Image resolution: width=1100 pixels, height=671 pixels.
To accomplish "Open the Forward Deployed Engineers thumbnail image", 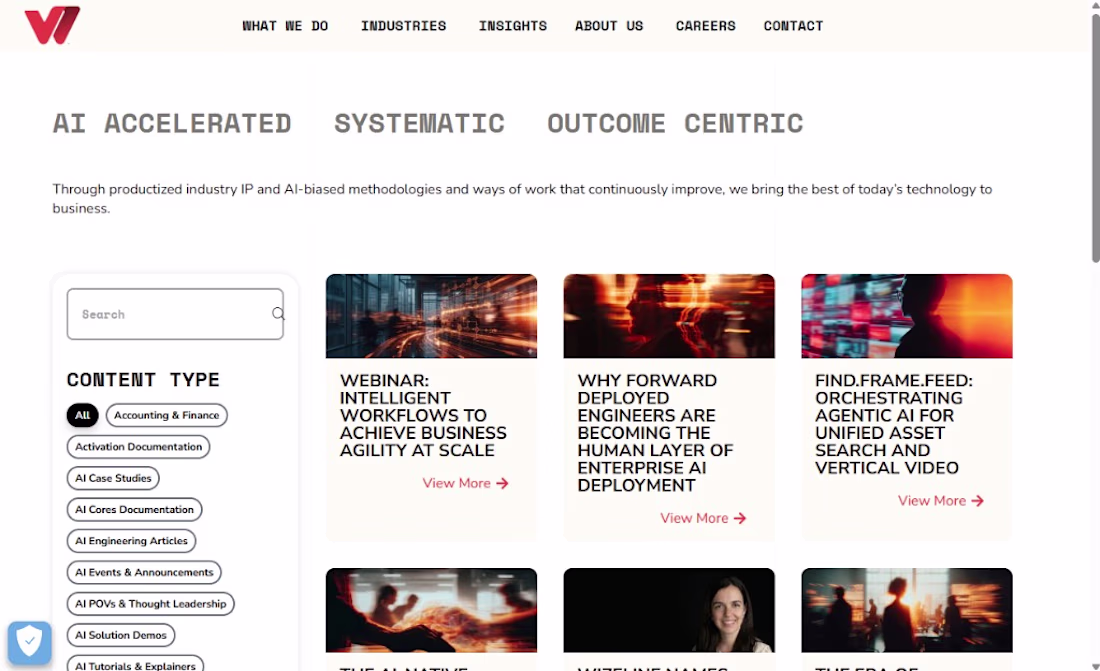I will point(669,316).
